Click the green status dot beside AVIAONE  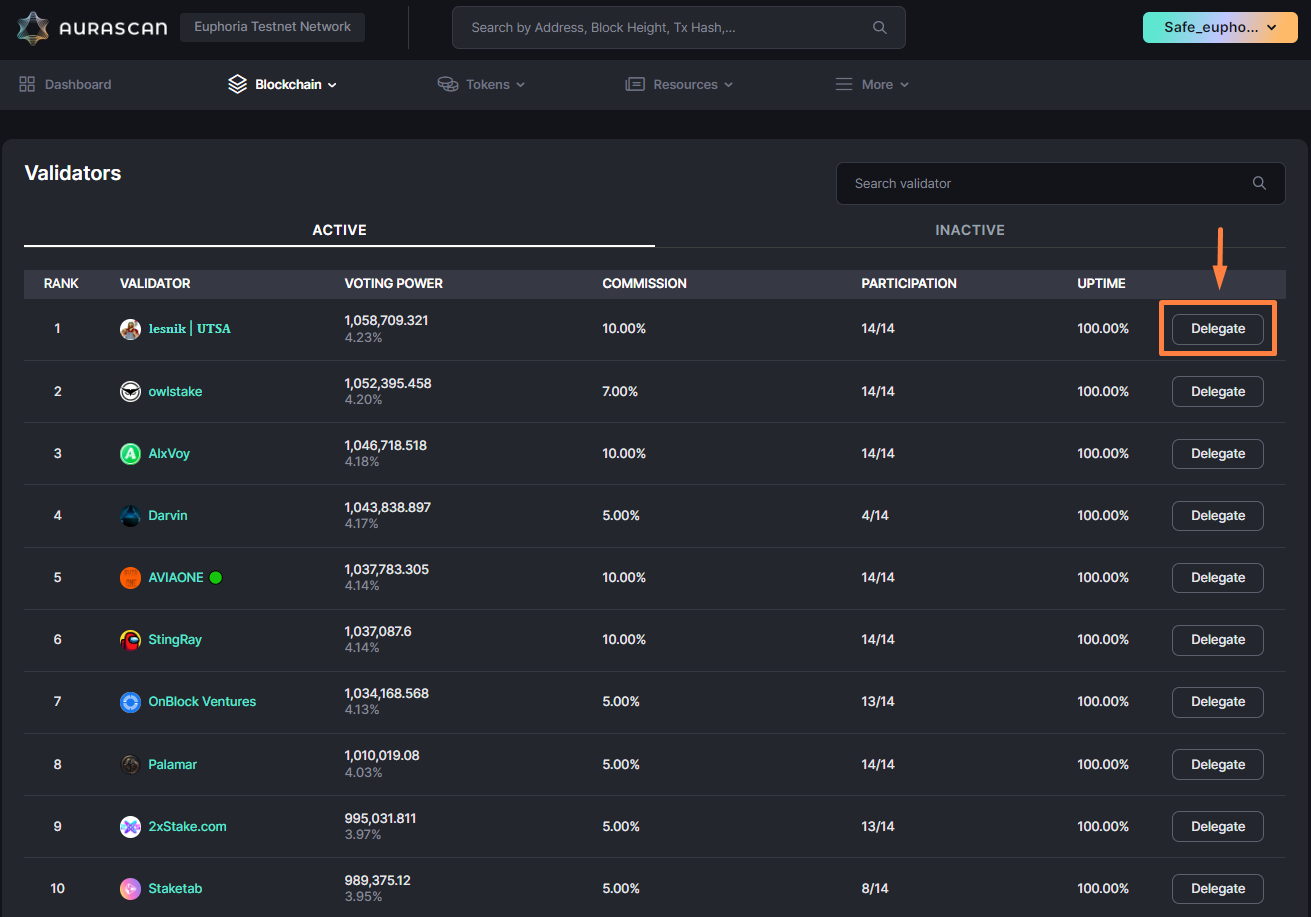point(215,578)
